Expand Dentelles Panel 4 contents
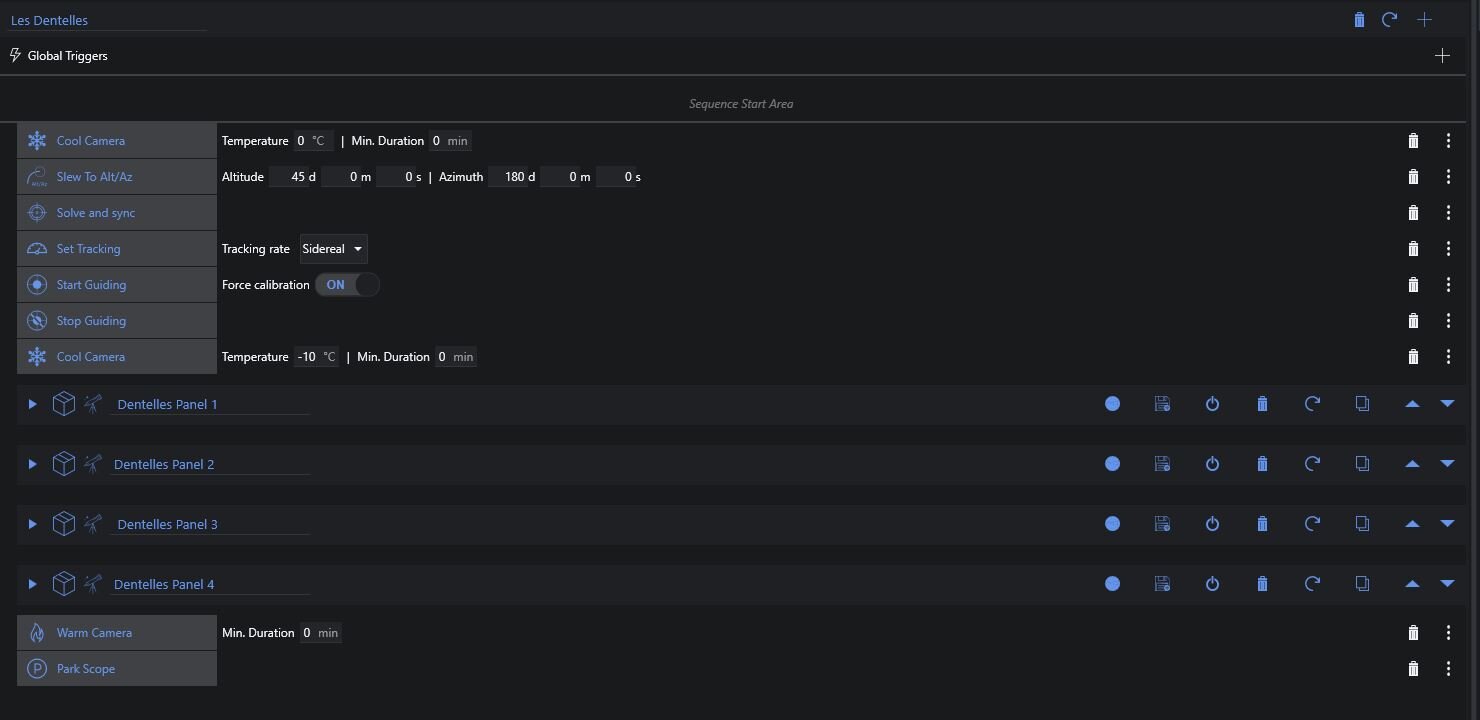 [x=32, y=584]
